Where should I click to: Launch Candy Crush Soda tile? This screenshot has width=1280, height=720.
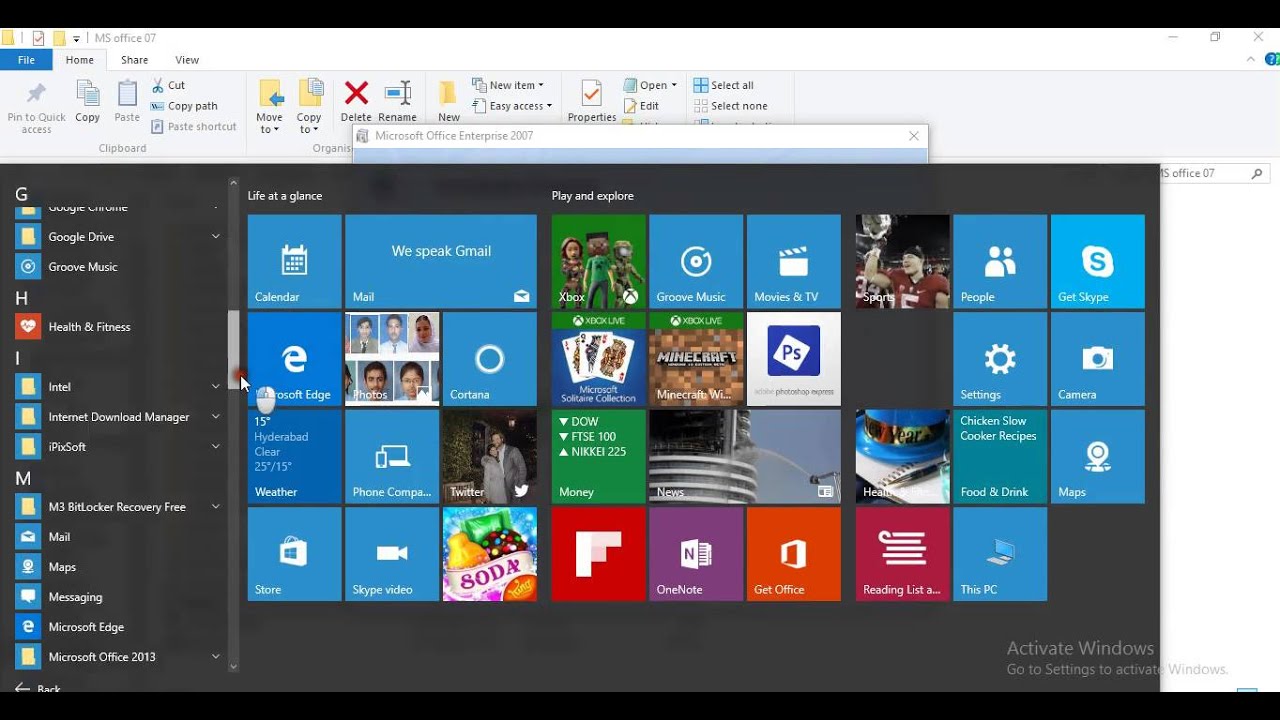pos(490,554)
